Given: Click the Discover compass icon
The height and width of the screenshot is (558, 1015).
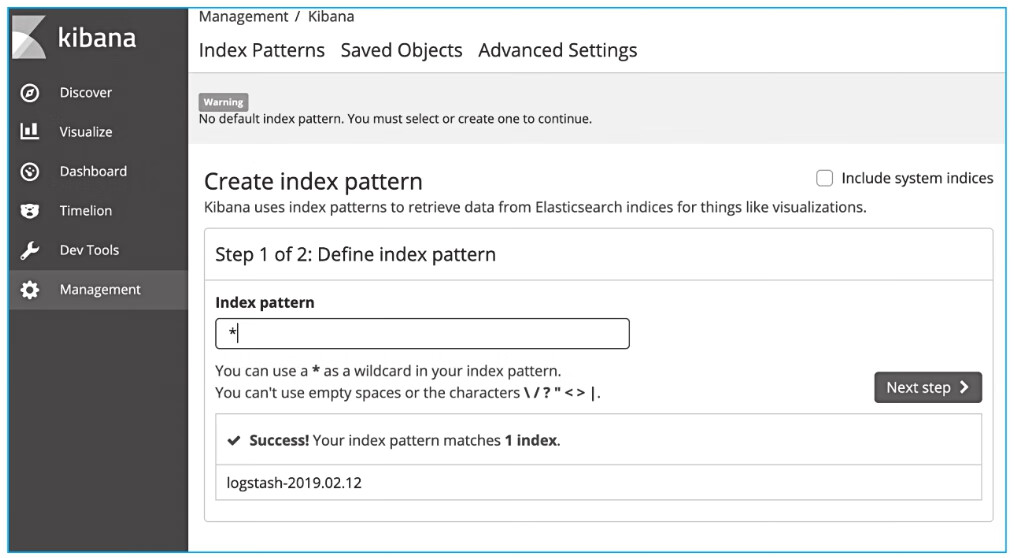Looking at the screenshot, I should [x=30, y=93].
